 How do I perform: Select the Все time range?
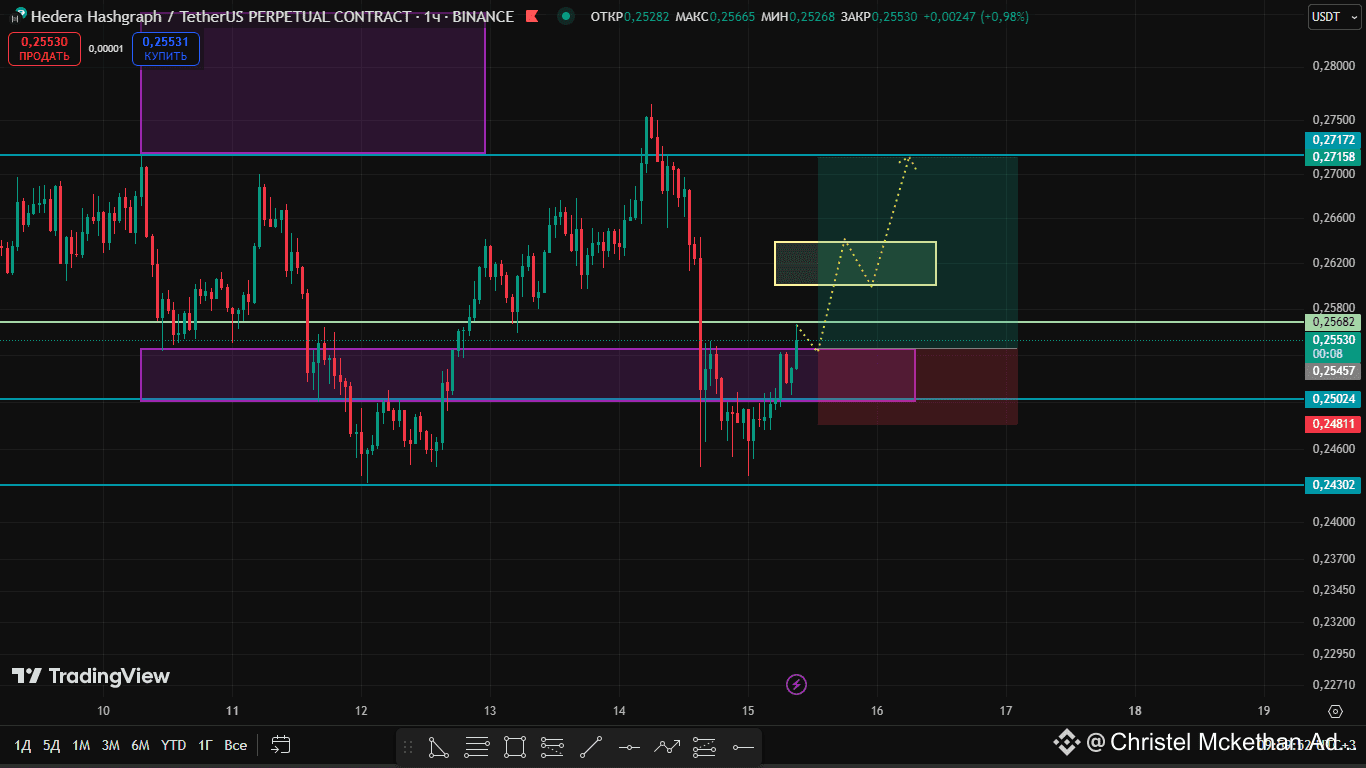(x=235, y=745)
